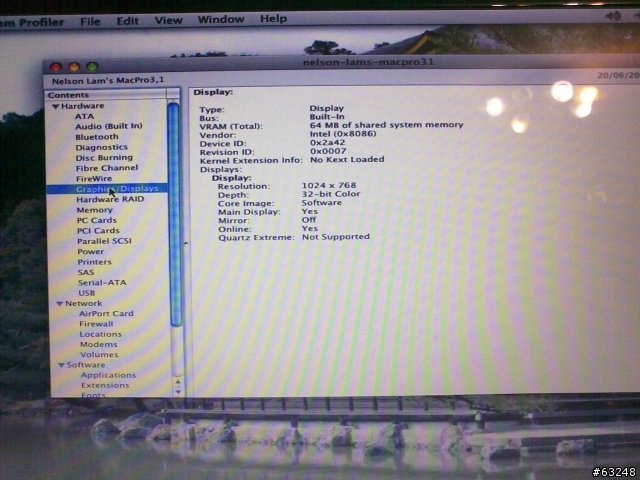Select USB in the sidebar

87,293
